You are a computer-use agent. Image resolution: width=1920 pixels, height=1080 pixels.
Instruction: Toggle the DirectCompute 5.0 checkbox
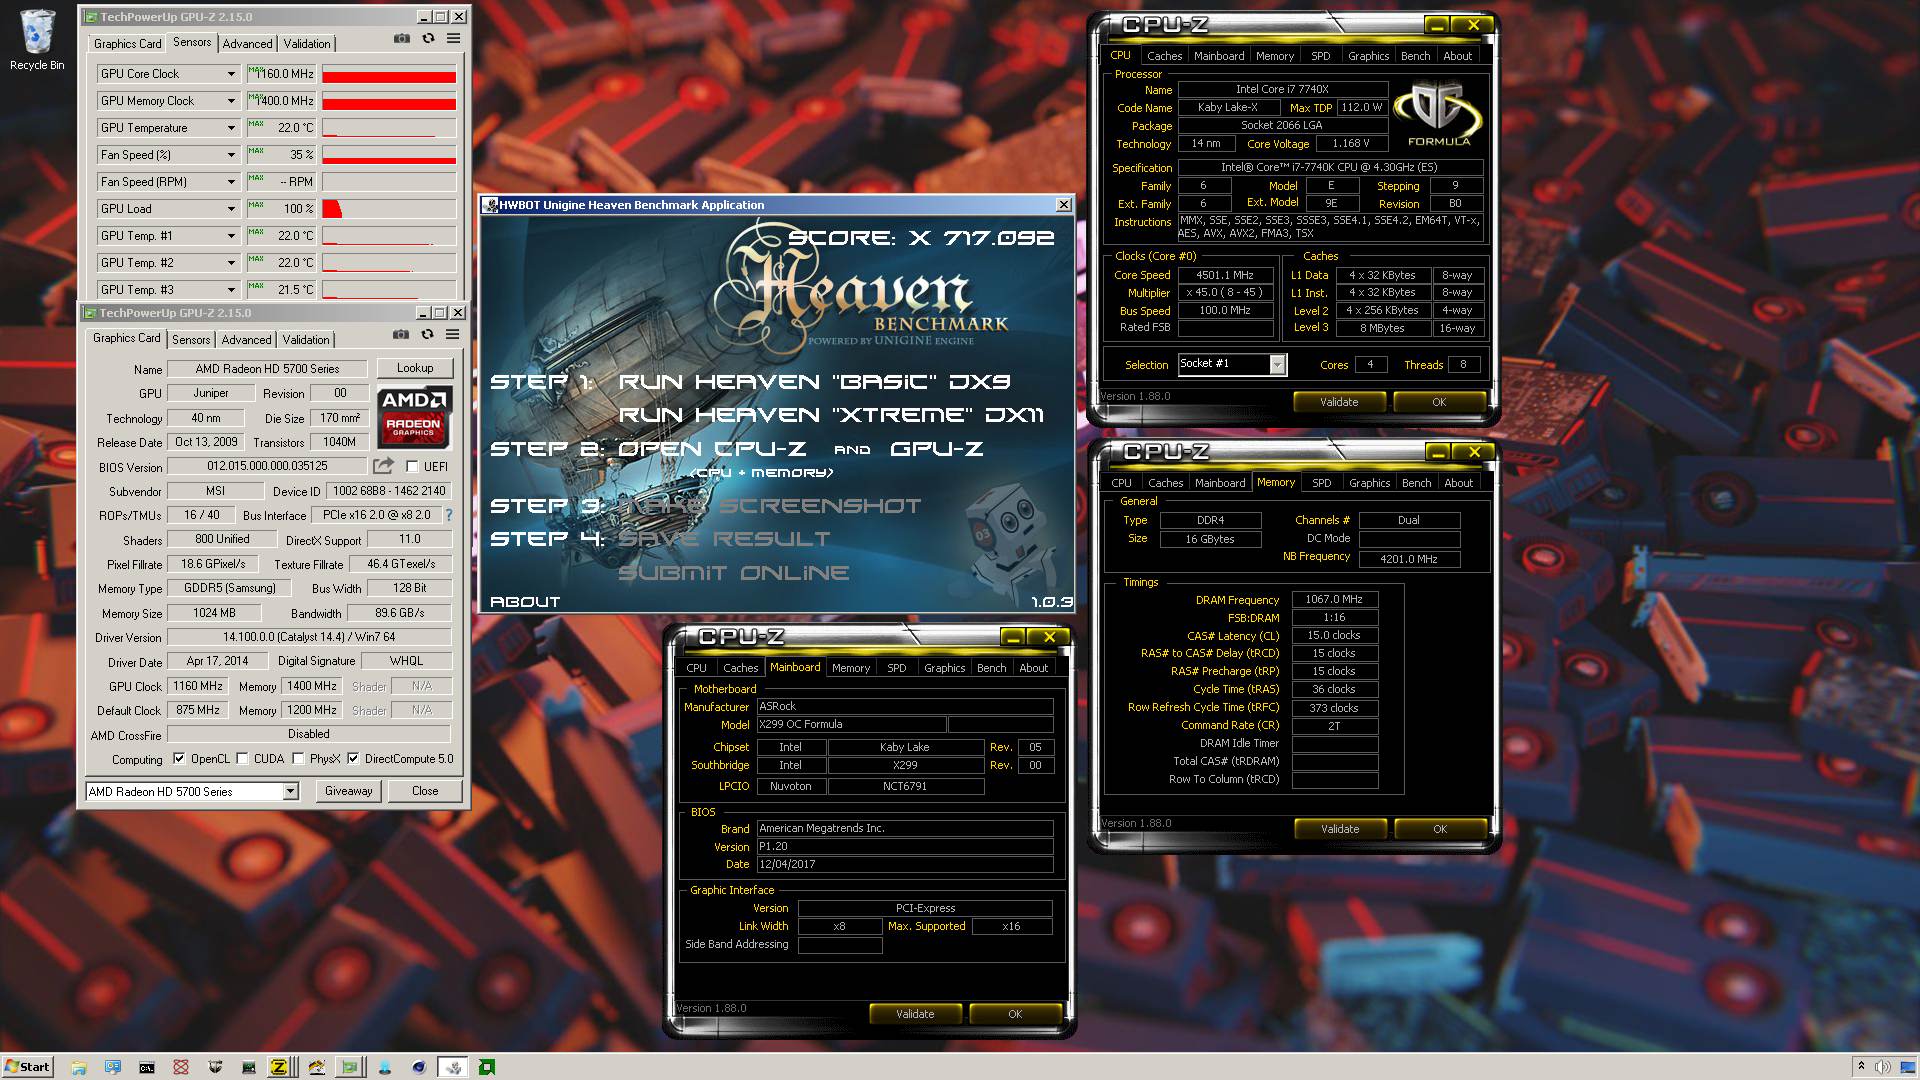(x=353, y=759)
